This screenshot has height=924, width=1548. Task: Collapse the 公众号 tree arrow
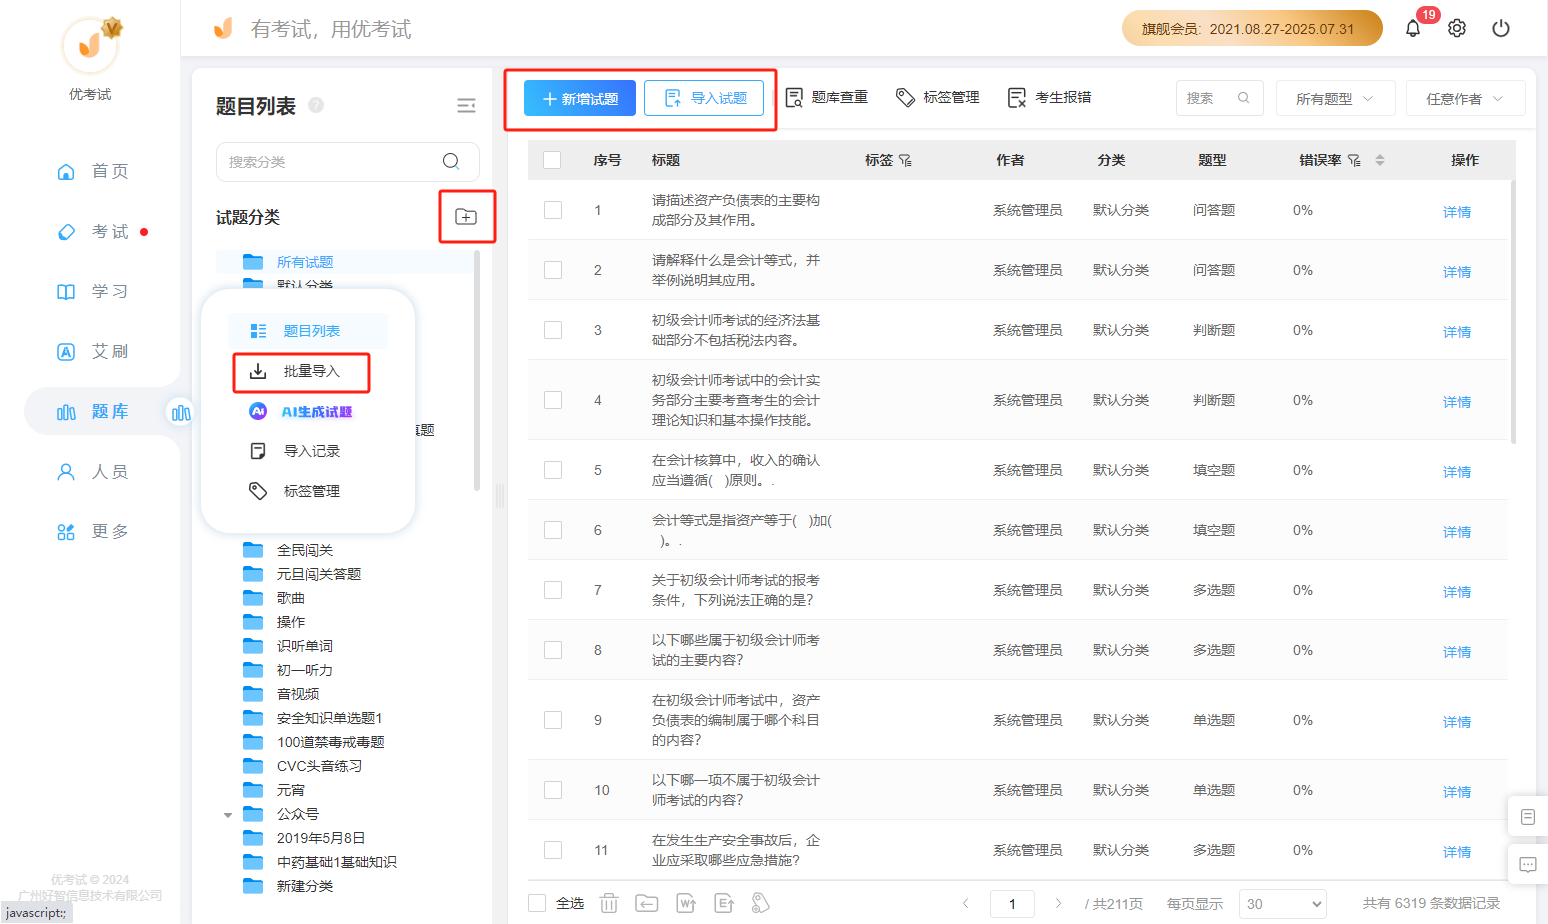228,815
